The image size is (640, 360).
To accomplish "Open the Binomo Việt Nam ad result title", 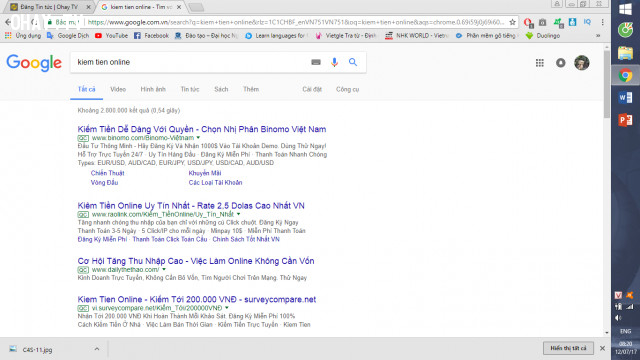I will pyautogui.click(x=202, y=129).
